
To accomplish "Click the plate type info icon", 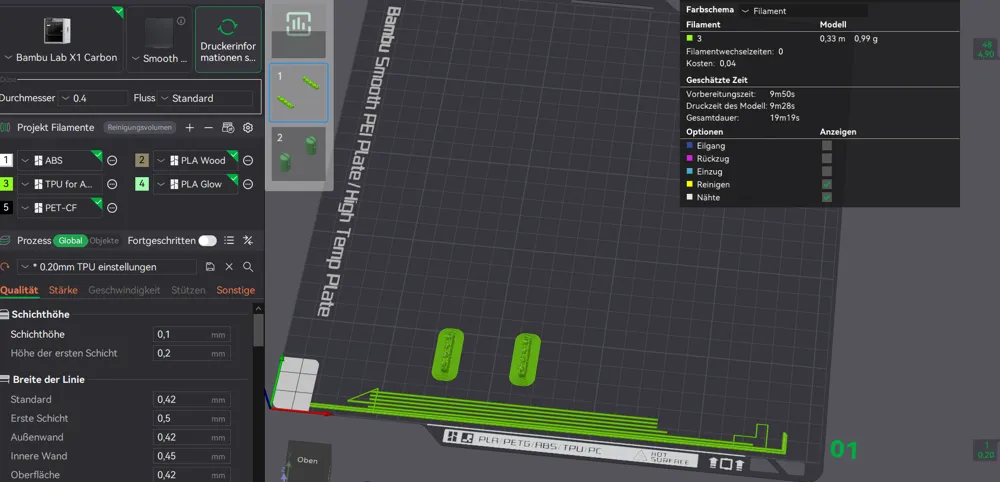I will click(181, 21).
